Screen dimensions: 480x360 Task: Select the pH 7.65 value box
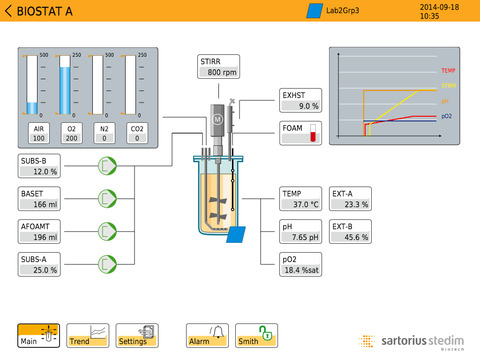pyautogui.click(x=301, y=231)
